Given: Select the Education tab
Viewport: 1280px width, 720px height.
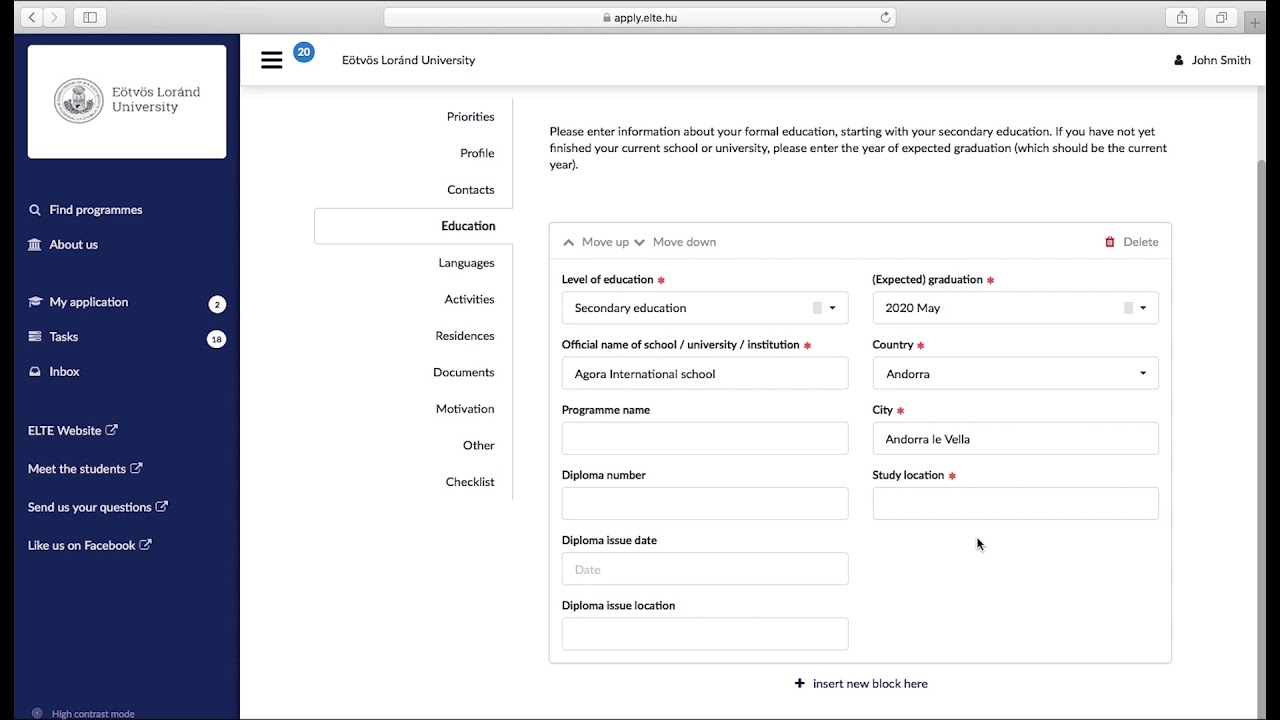Looking at the screenshot, I should pyautogui.click(x=414, y=226).
